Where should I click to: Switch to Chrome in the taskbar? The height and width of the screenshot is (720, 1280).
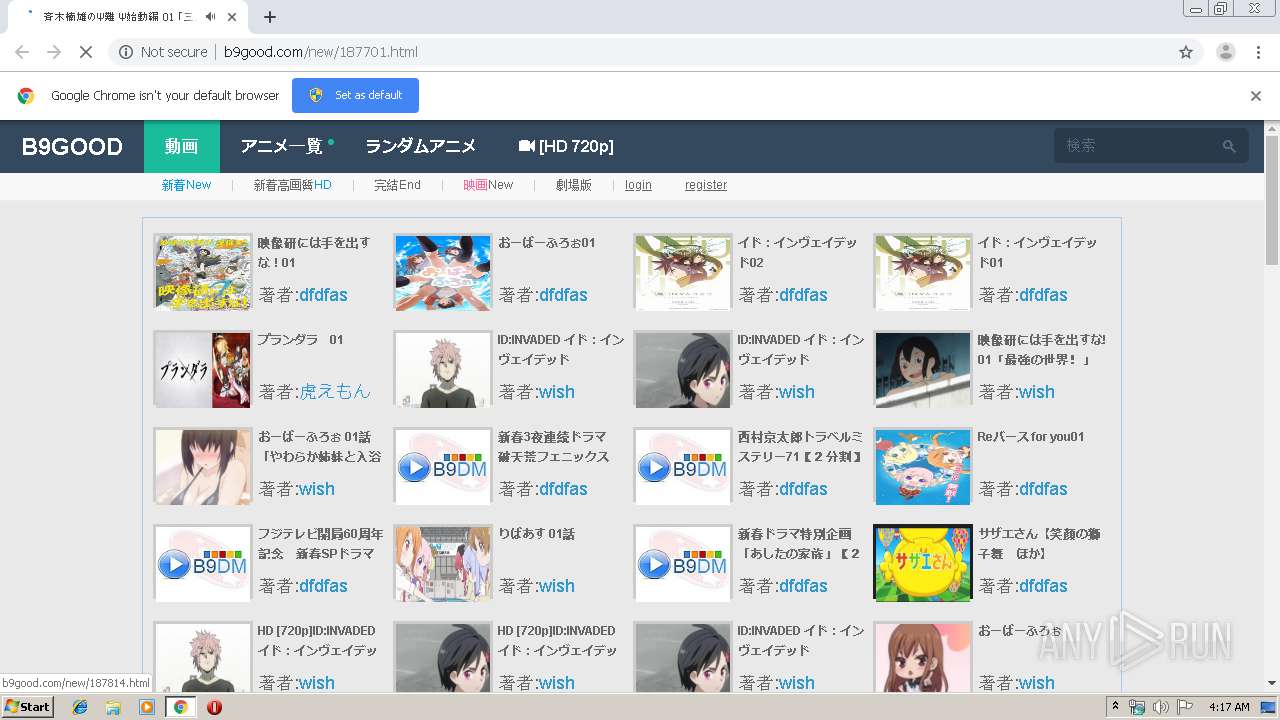[x=180, y=707]
